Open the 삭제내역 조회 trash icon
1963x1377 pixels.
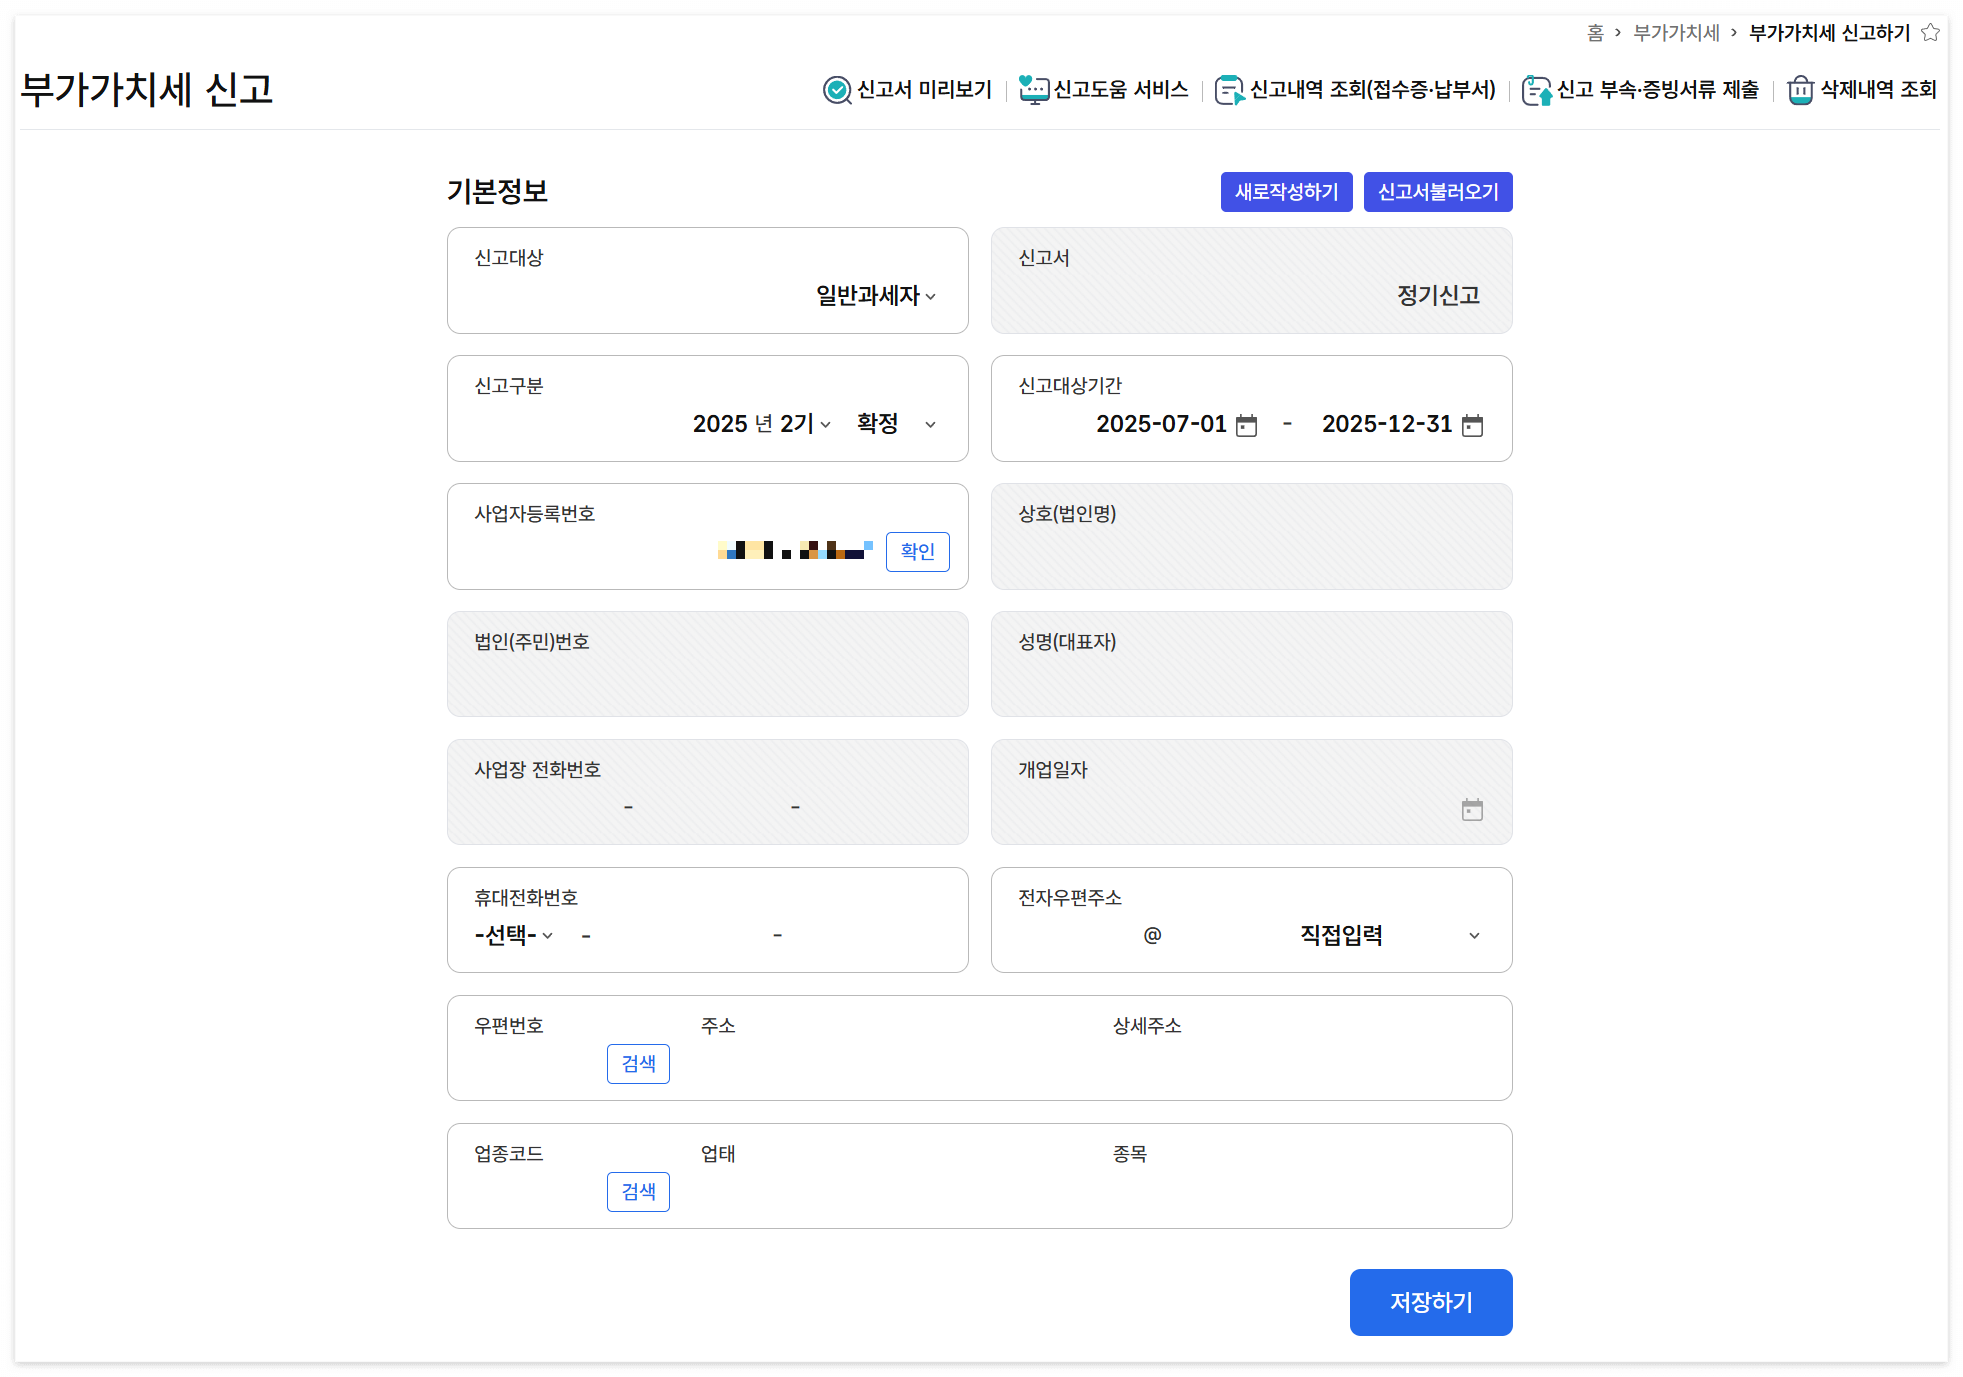click(1799, 90)
